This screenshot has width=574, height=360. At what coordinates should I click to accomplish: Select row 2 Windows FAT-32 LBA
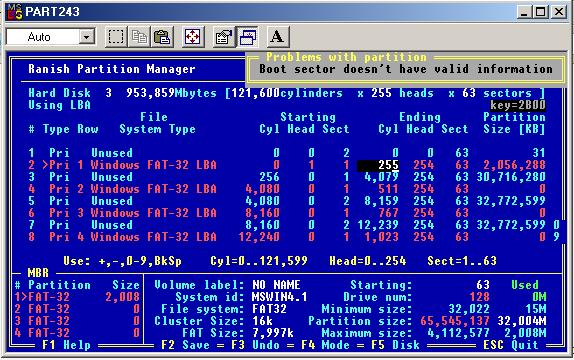click(x=287, y=165)
